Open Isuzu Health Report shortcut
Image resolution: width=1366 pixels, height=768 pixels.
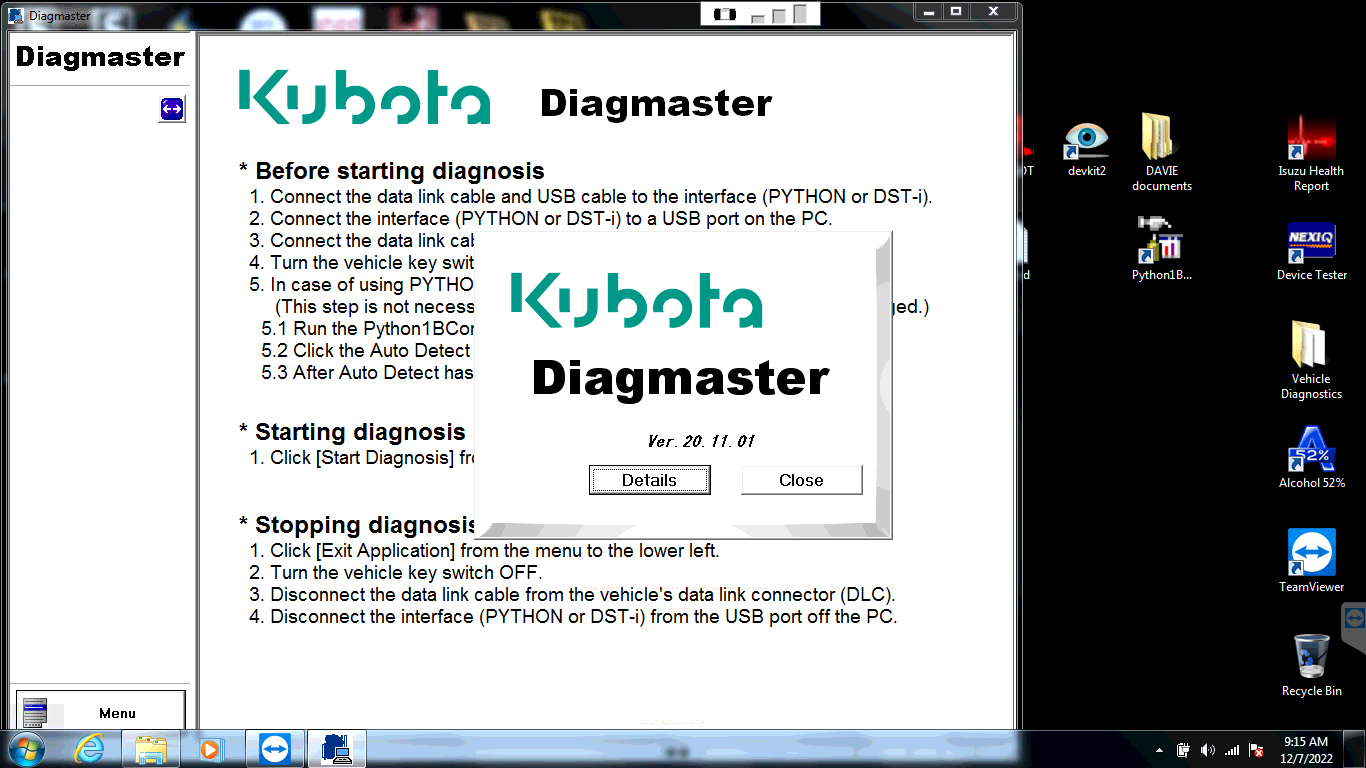pyautogui.click(x=1311, y=153)
